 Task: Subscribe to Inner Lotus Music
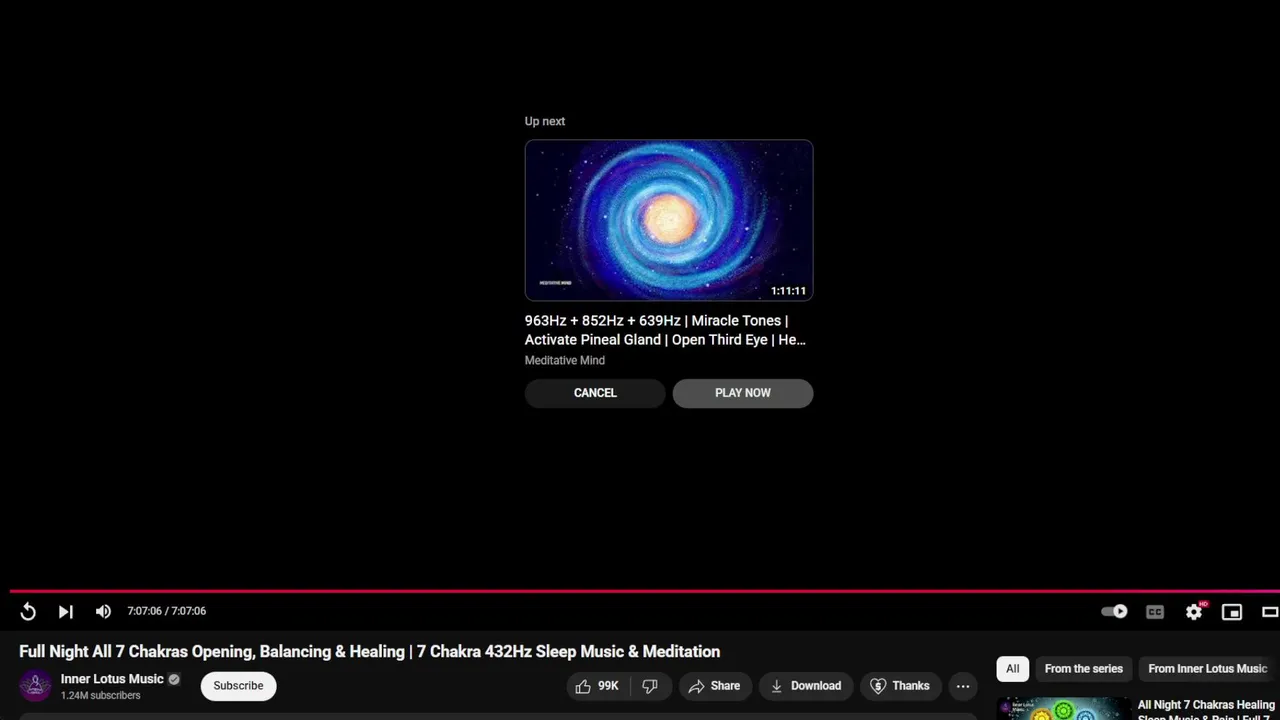[238, 686]
